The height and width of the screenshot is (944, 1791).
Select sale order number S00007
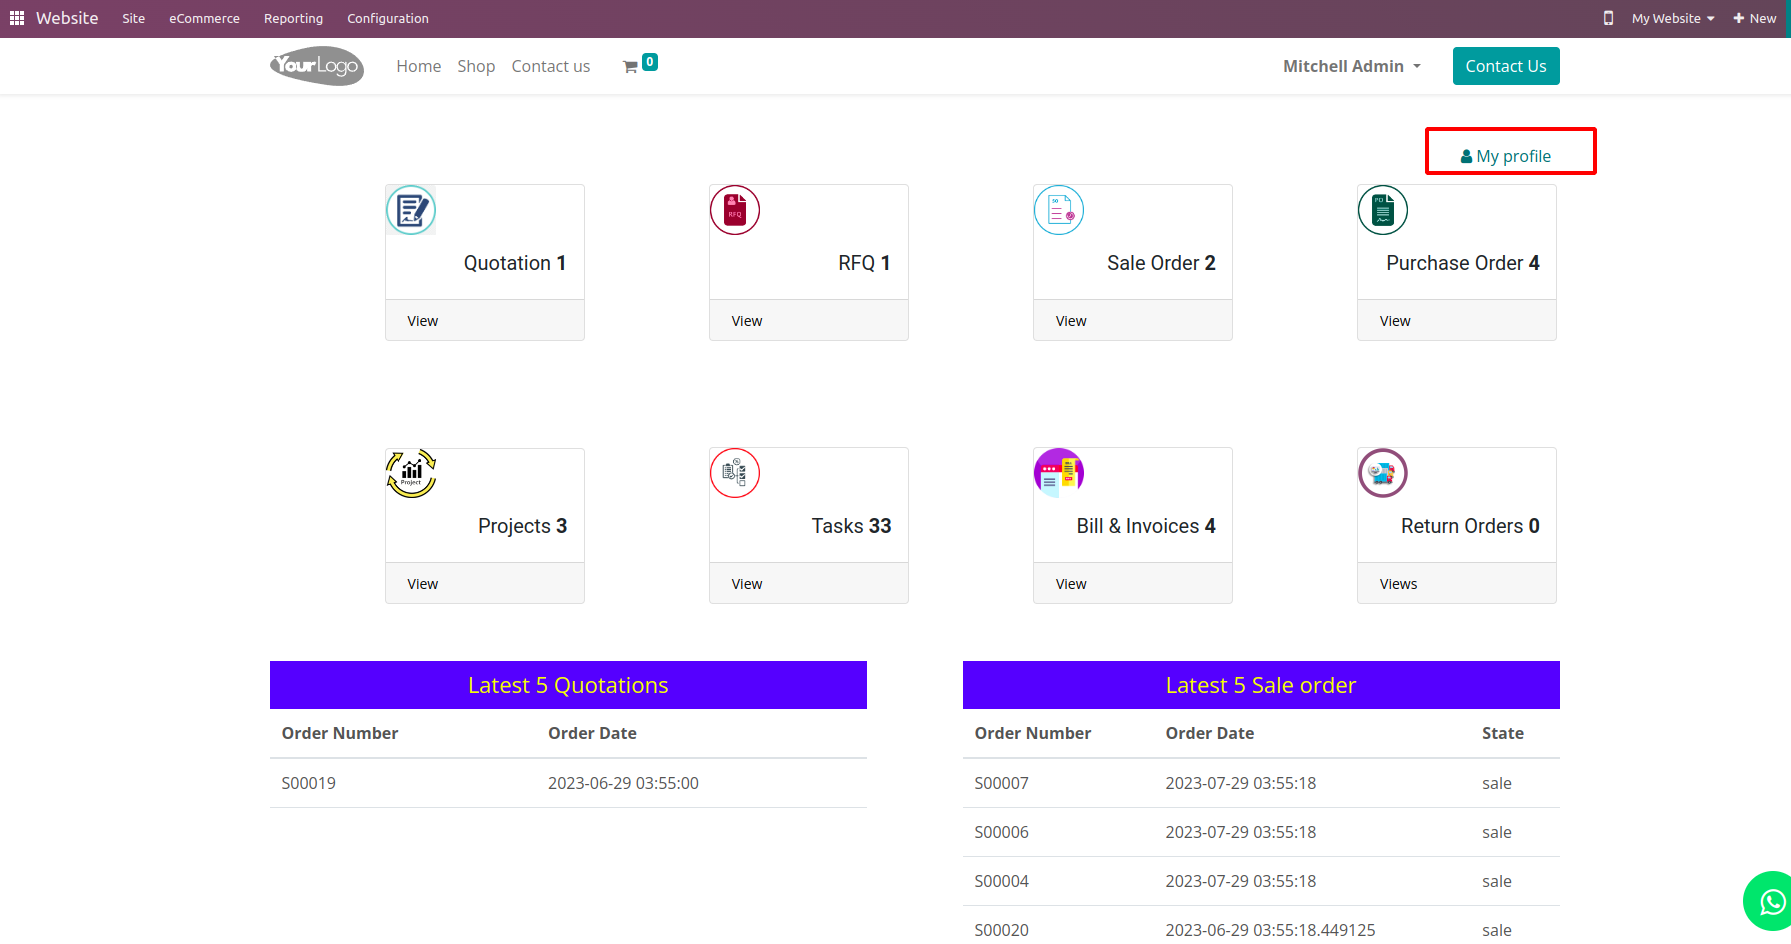(1002, 783)
